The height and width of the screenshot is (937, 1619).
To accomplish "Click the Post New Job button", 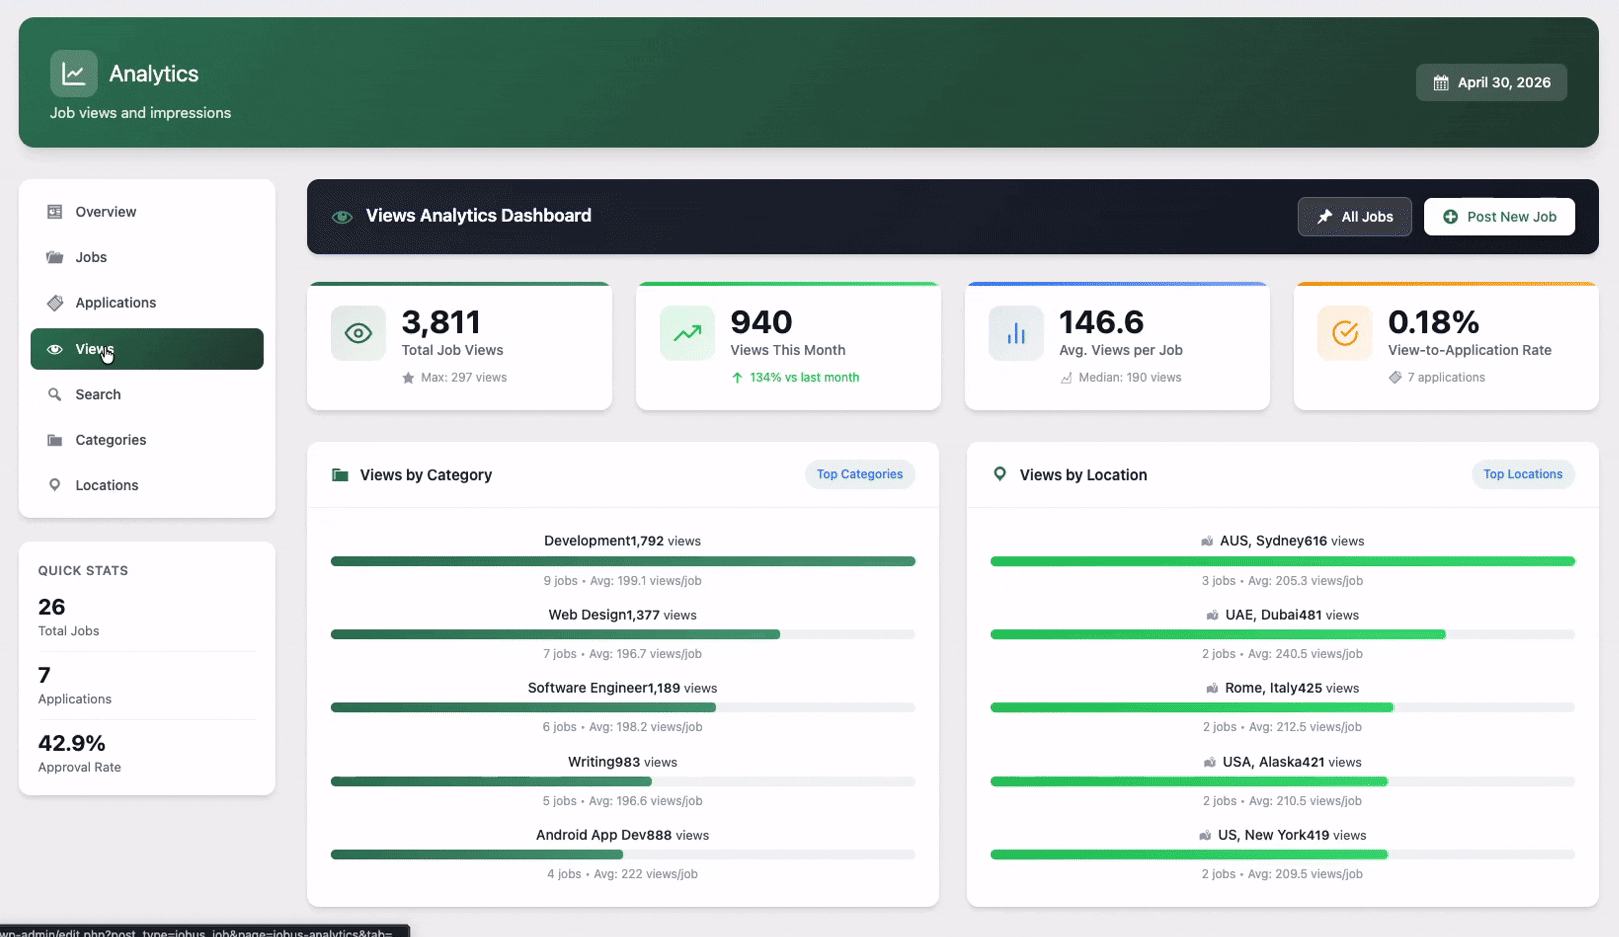I will 1498,217.
